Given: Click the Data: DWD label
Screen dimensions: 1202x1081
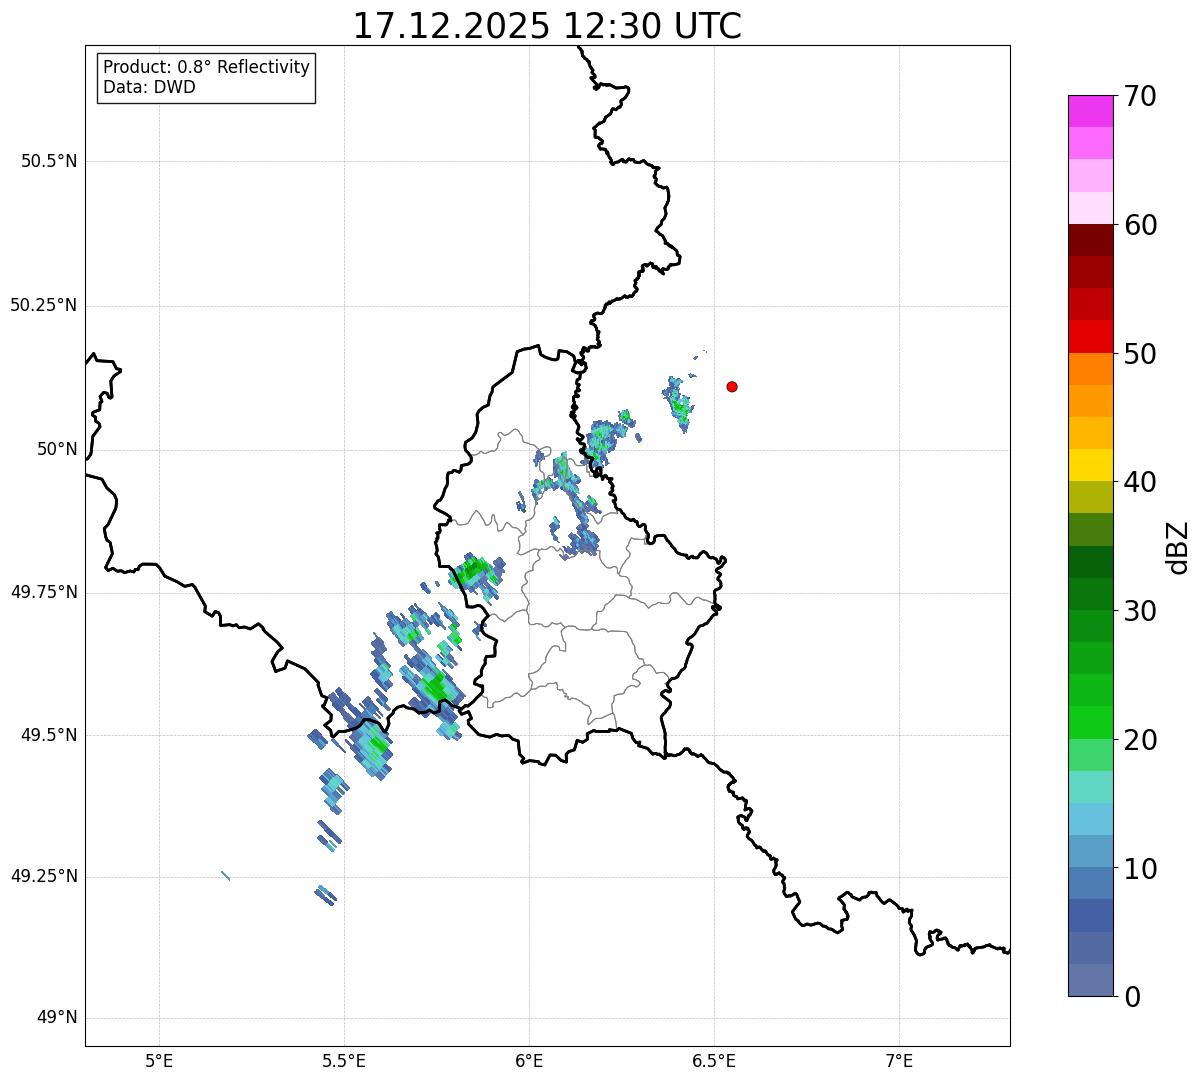Looking at the screenshot, I should coord(149,87).
